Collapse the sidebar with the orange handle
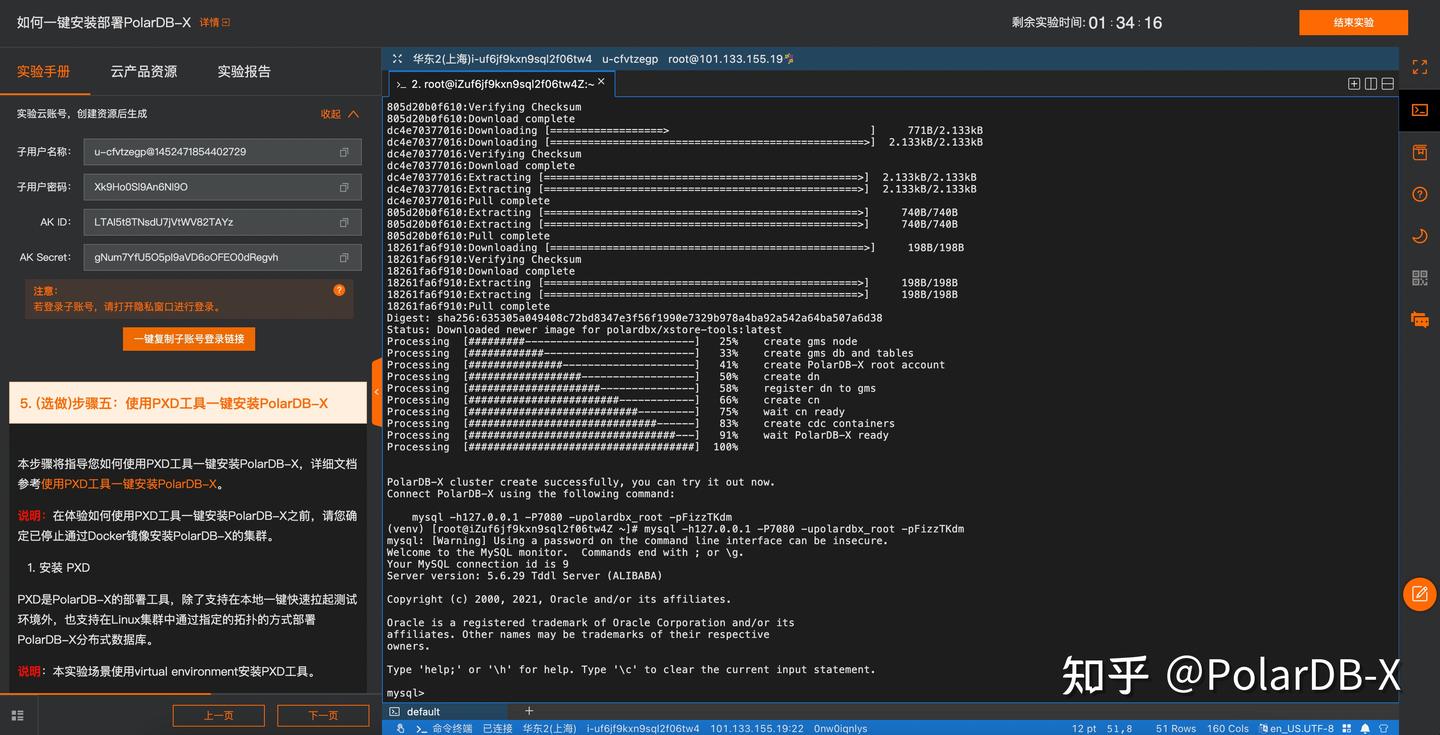The image size is (1440, 735). pos(376,392)
